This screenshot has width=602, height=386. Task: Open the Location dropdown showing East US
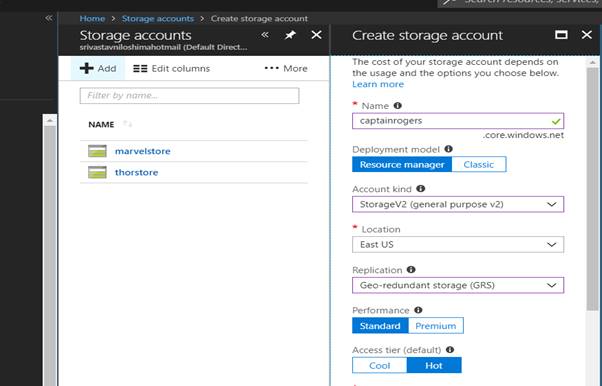click(458, 245)
